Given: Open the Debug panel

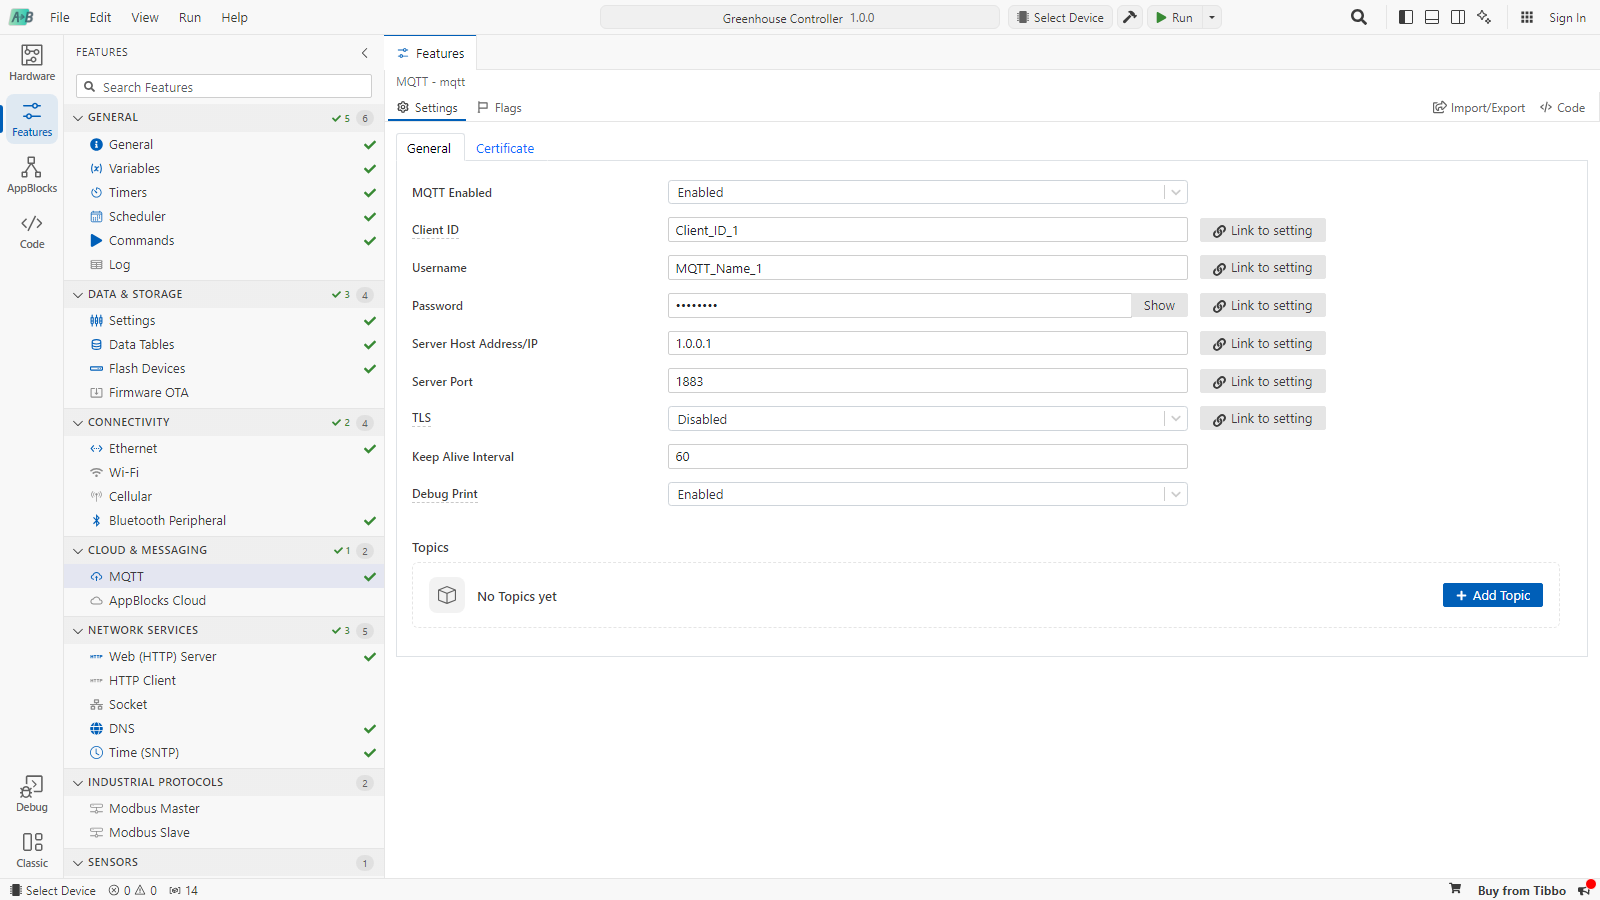Looking at the screenshot, I should pyautogui.click(x=32, y=794).
